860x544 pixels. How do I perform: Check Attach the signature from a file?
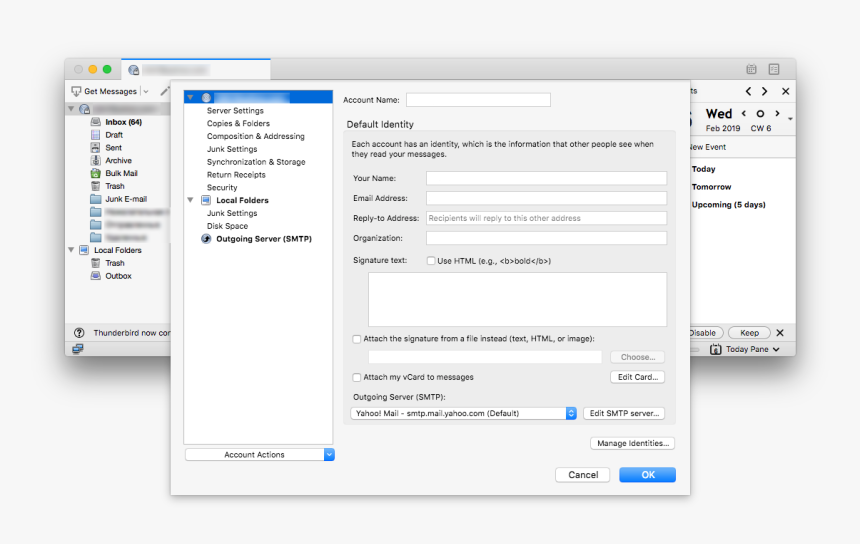357,339
